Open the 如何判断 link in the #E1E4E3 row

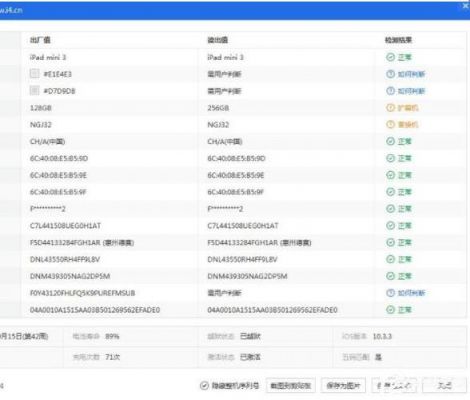411,74
